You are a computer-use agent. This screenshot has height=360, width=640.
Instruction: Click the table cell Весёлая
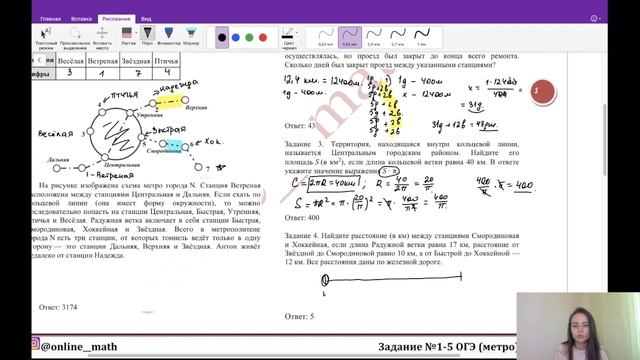click(x=71, y=61)
